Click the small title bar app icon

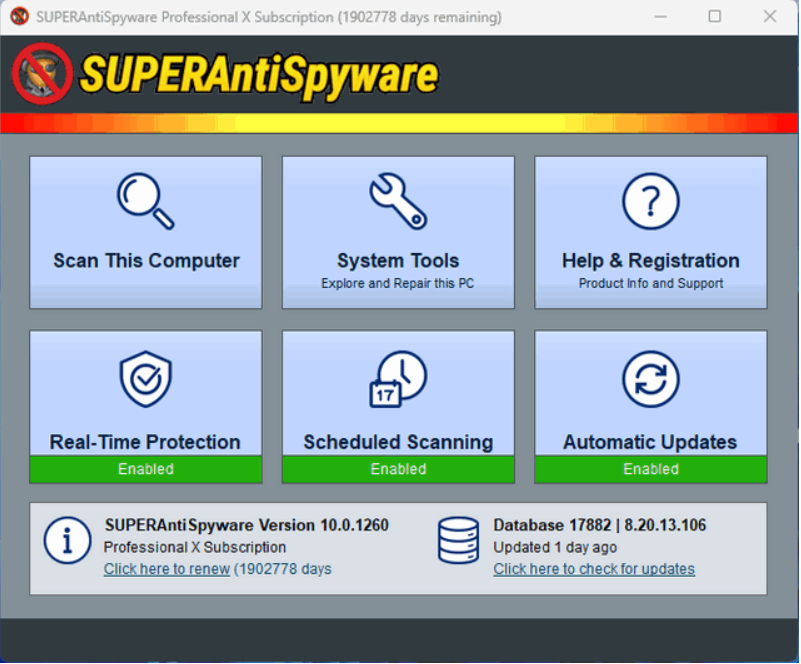pos(19,16)
